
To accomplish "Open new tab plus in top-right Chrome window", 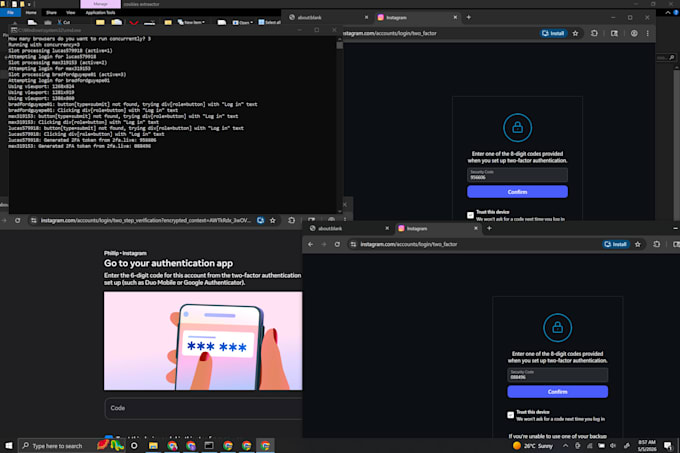I will (469, 17).
